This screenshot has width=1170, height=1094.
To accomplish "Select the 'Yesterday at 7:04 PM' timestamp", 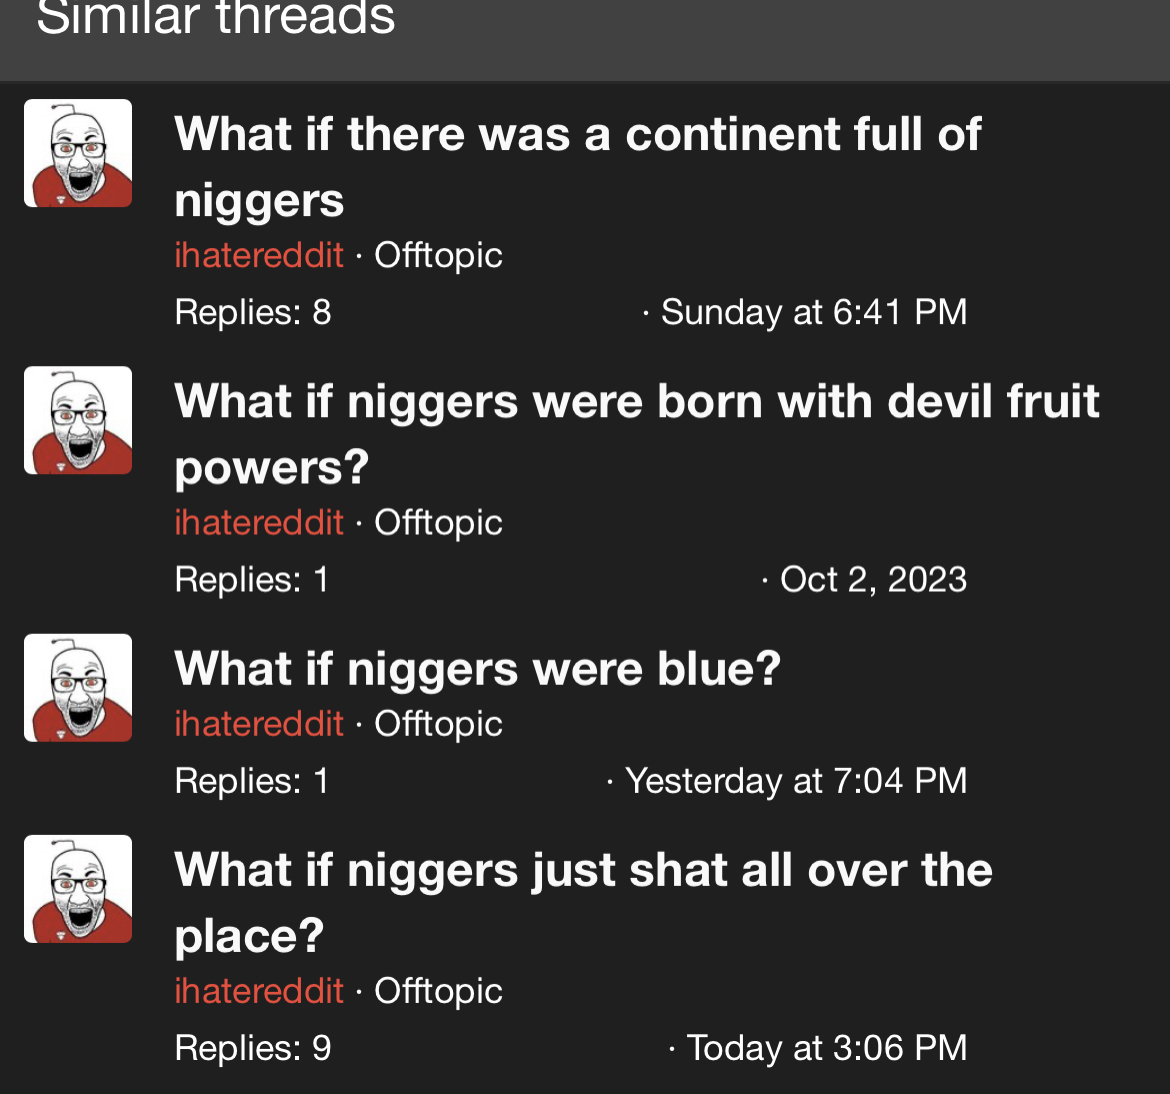I will point(796,781).
